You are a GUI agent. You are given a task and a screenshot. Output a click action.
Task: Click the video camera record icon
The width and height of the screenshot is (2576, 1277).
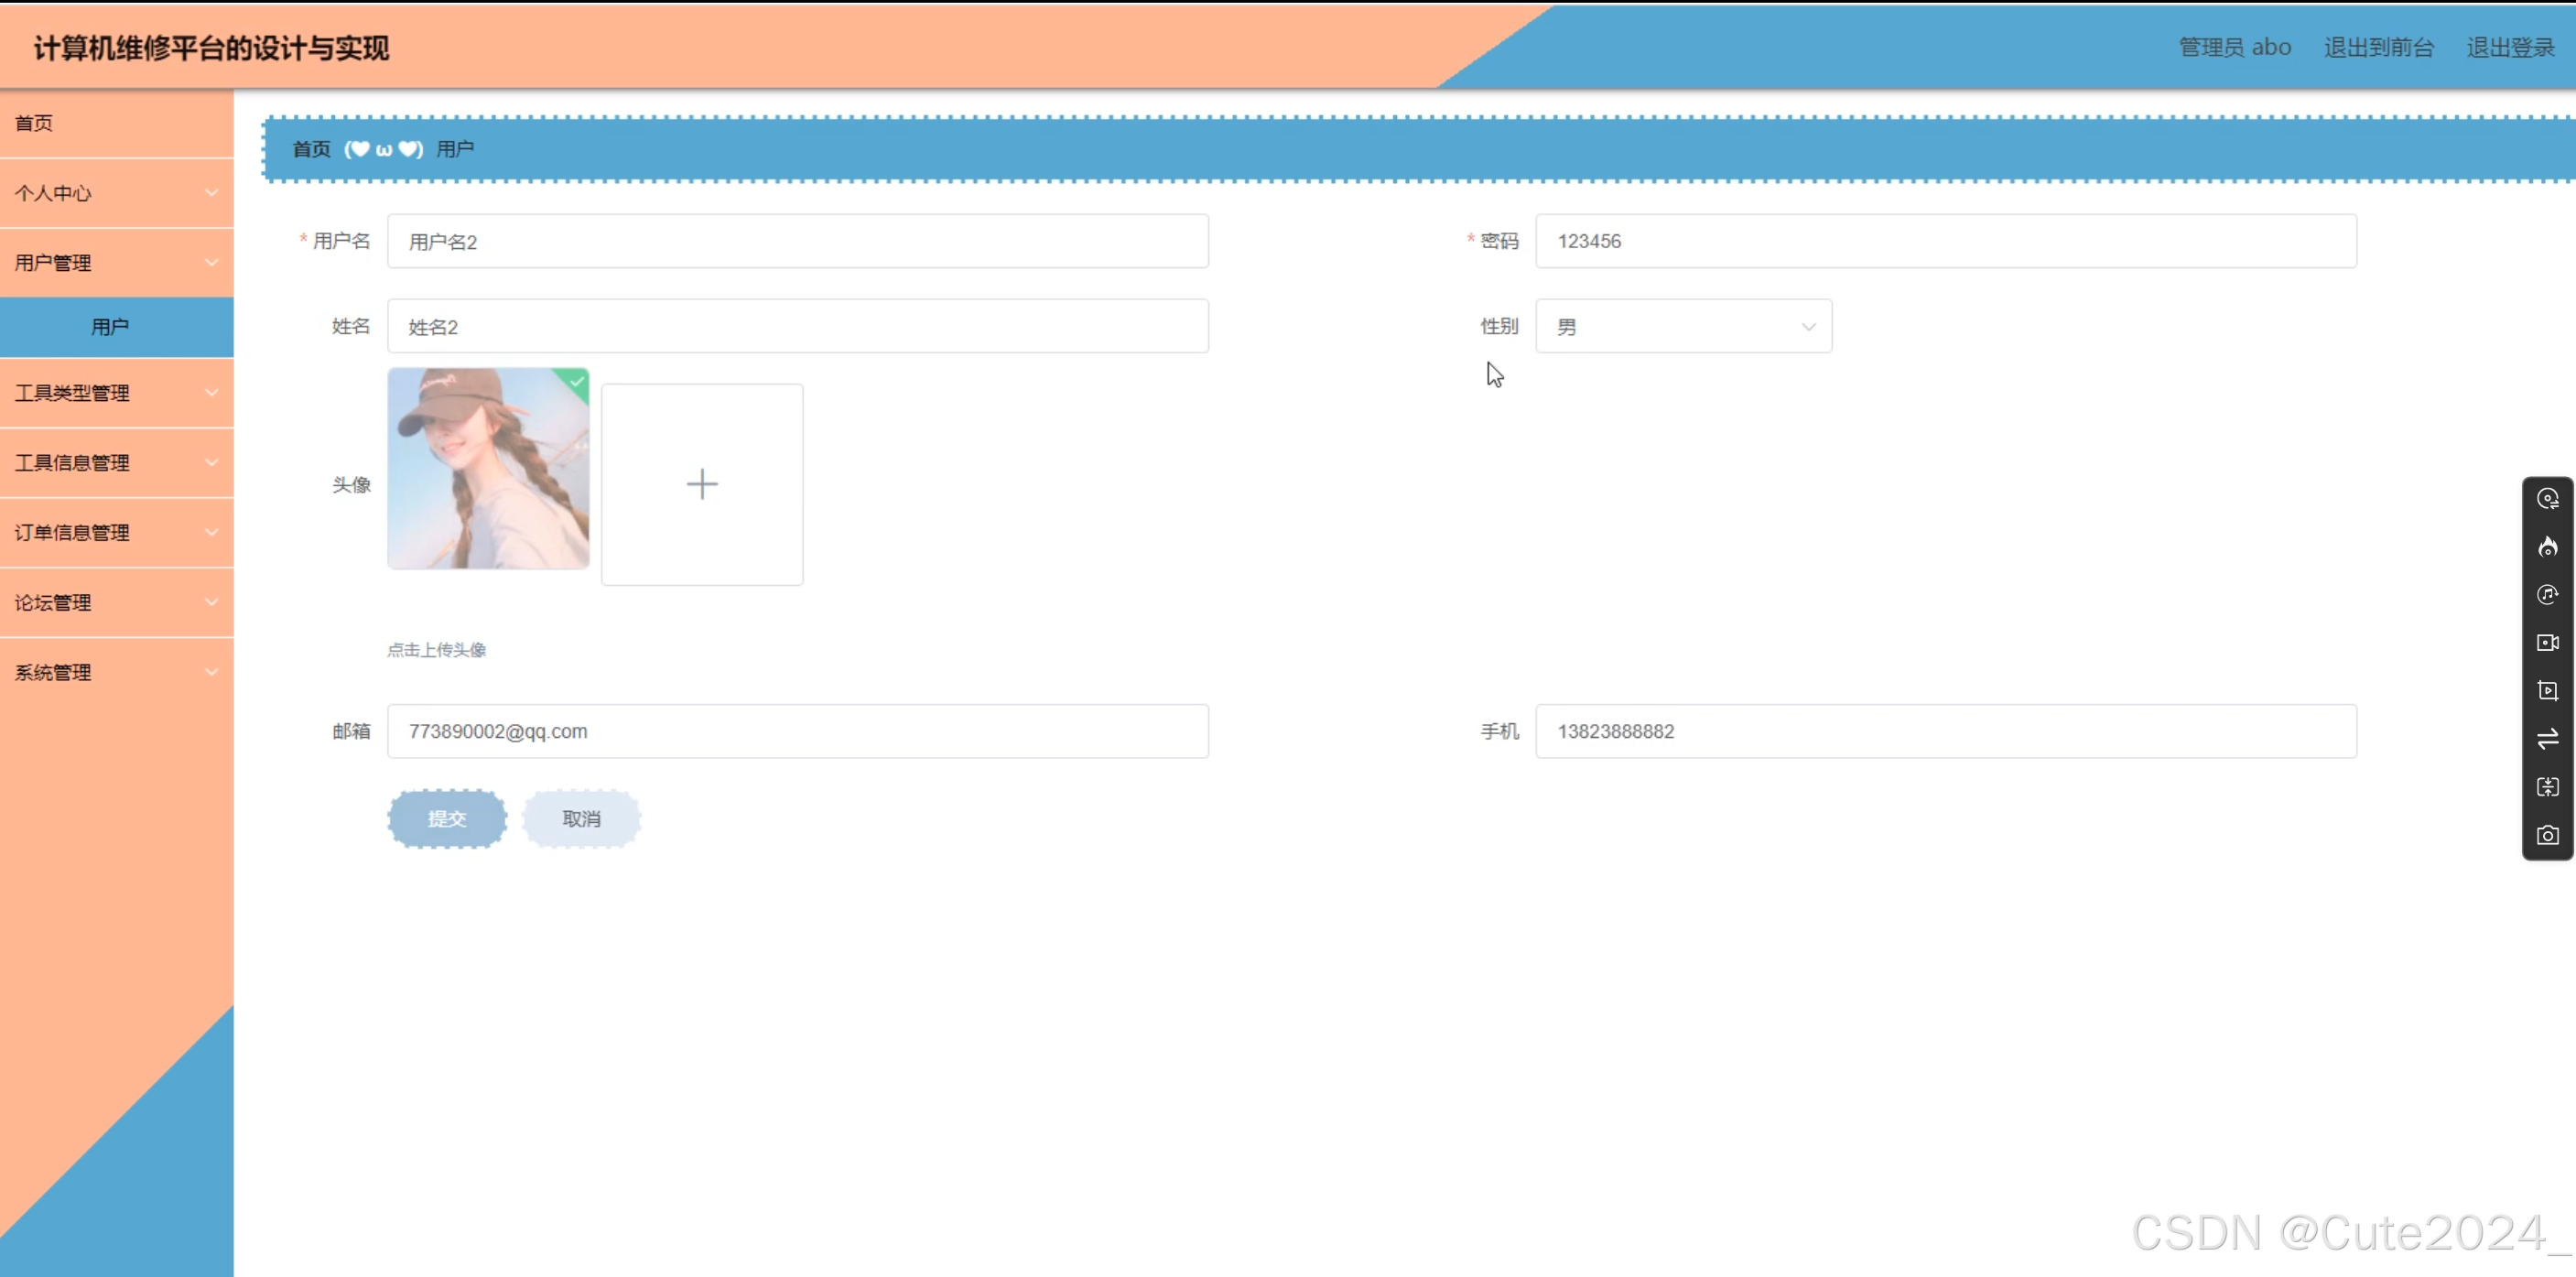click(2547, 642)
